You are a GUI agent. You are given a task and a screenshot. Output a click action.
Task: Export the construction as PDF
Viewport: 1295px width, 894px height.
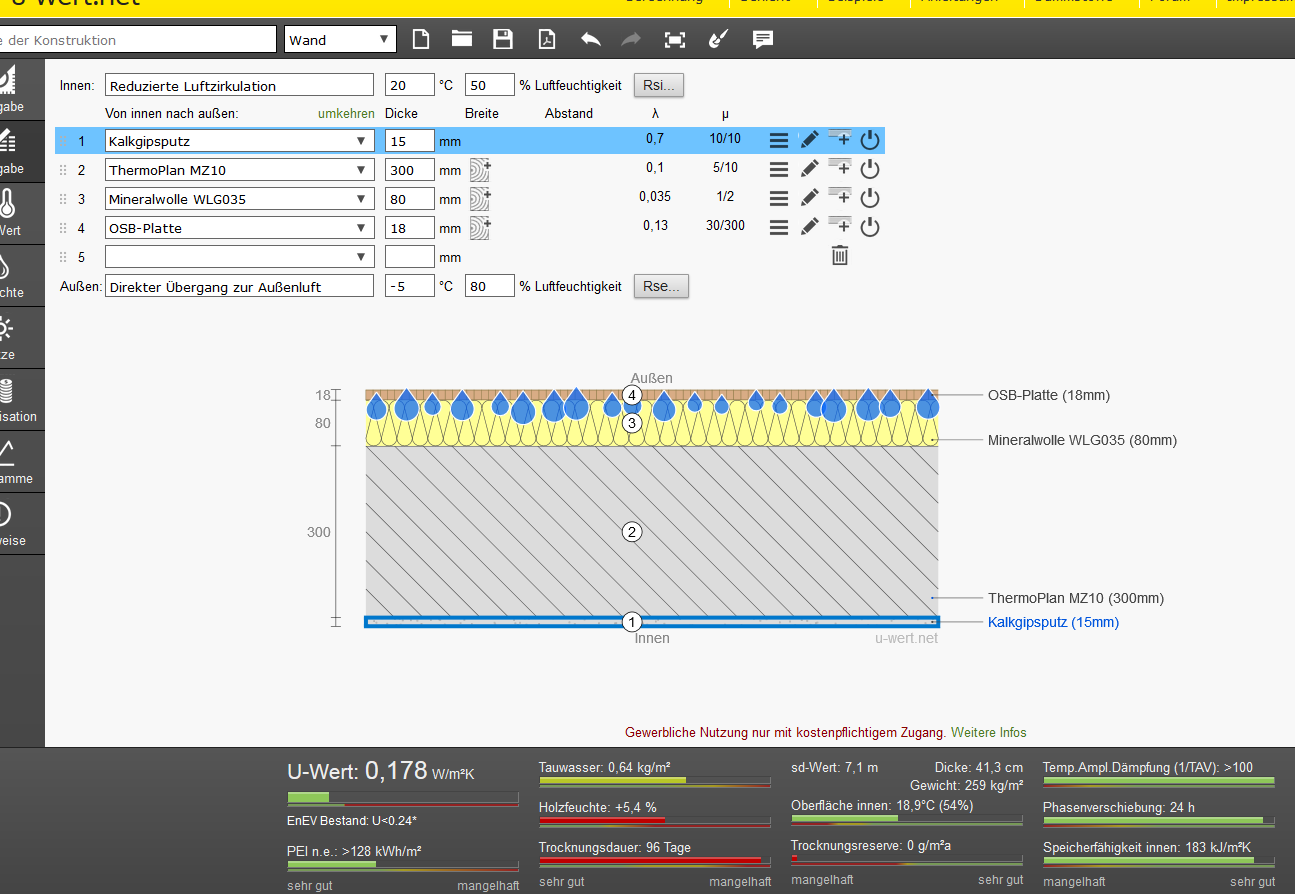point(546,40)
